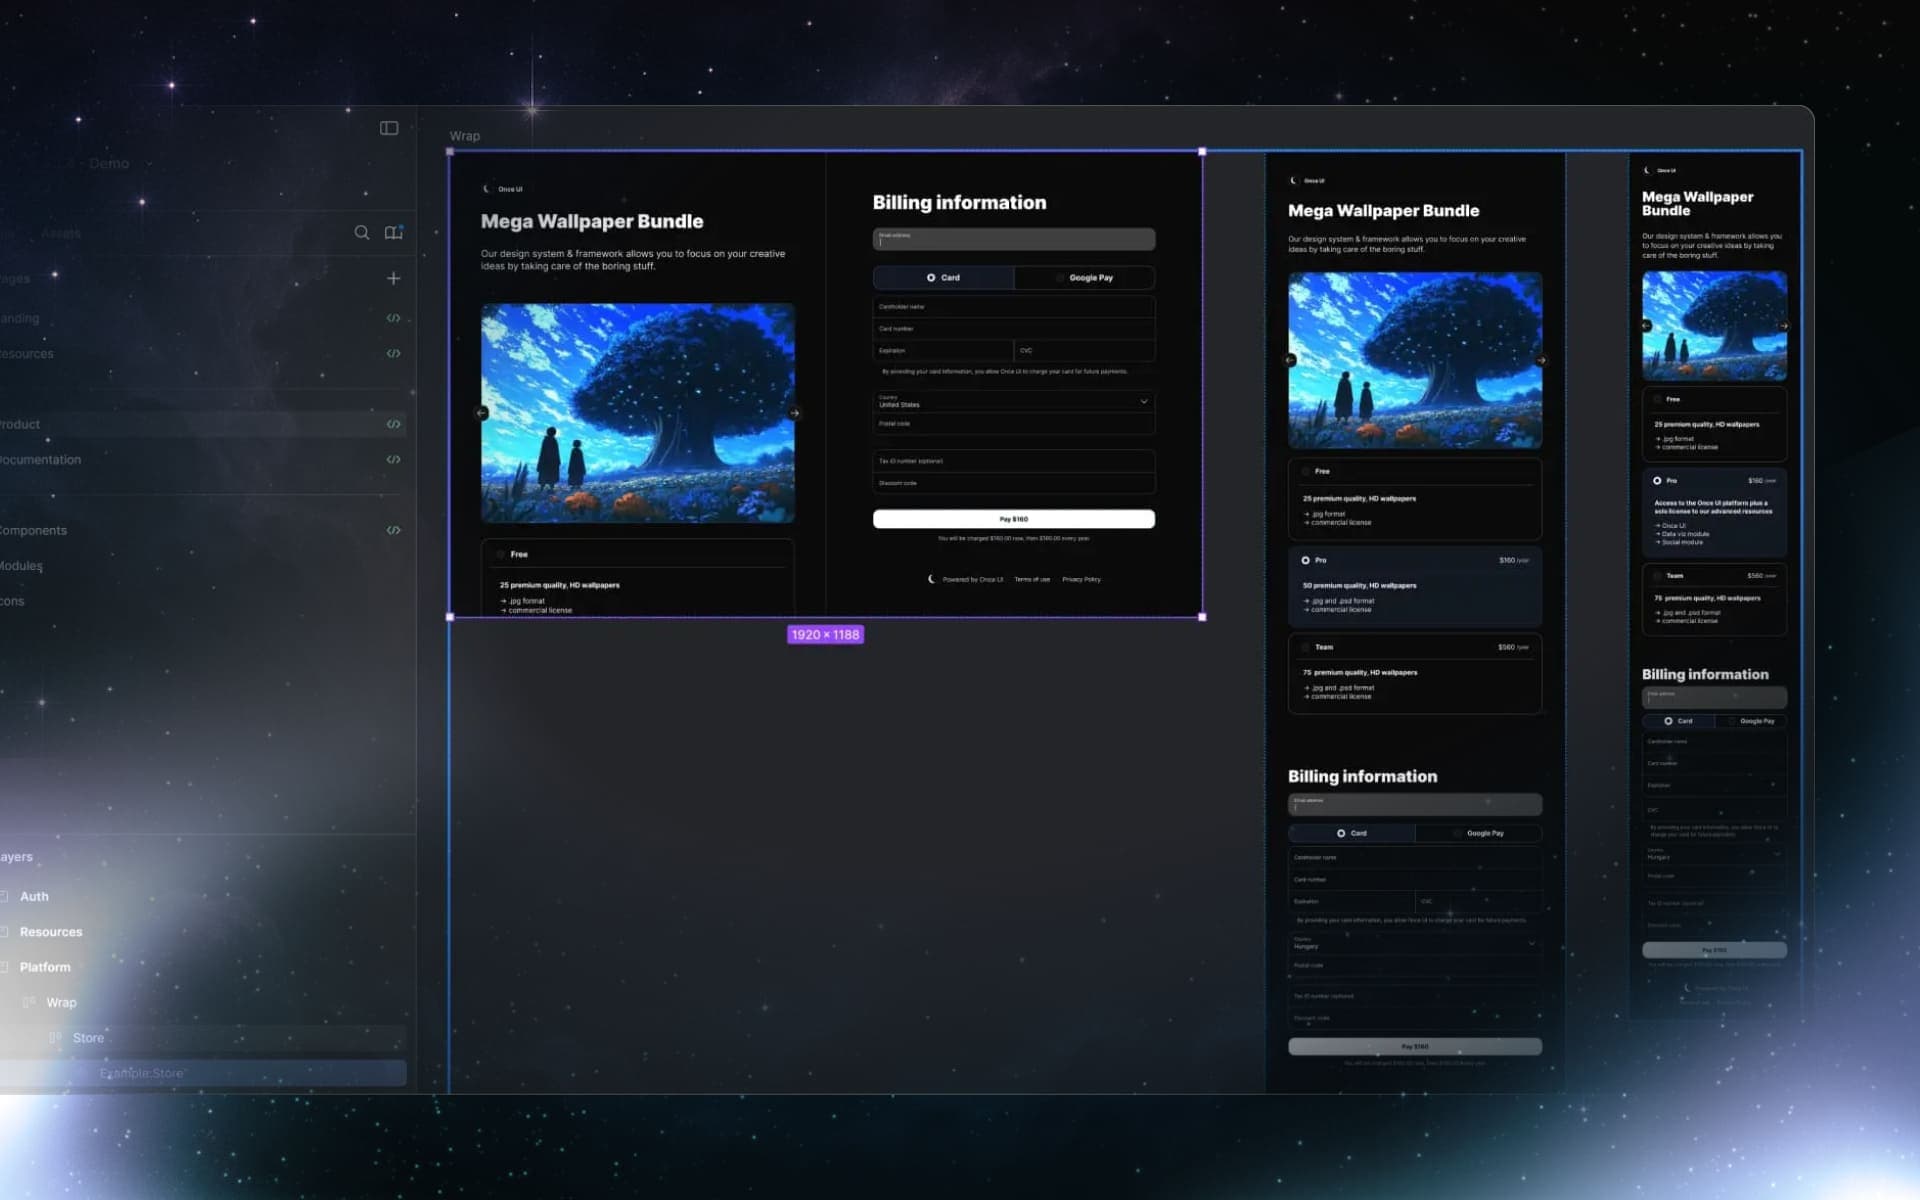Viewport: 1920px width, 1200px height.
Task: Select the Platform layer
Action: pyautogui.click(x=45, y=967)
